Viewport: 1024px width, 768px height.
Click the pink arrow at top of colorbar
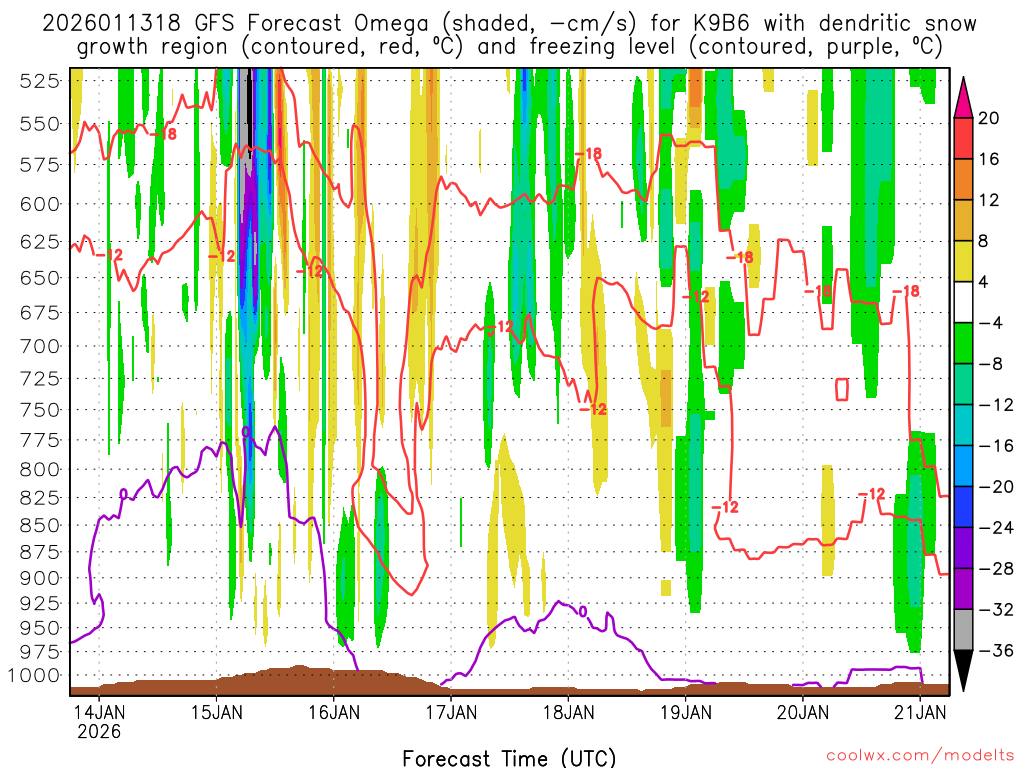pos(963,99)
